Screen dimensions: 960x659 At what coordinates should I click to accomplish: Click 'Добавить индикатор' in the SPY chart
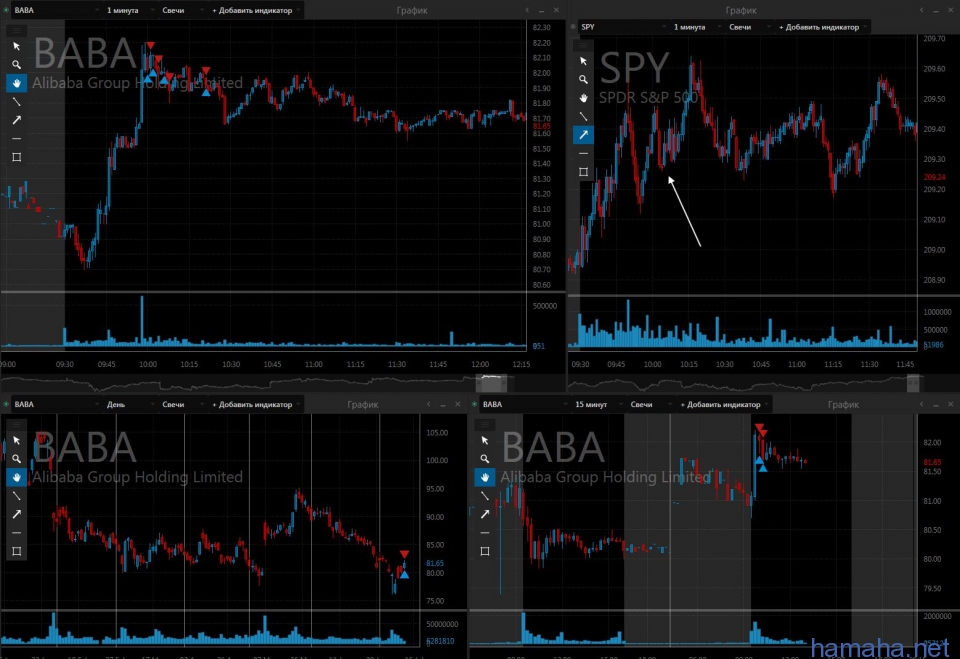pos(822,27)
